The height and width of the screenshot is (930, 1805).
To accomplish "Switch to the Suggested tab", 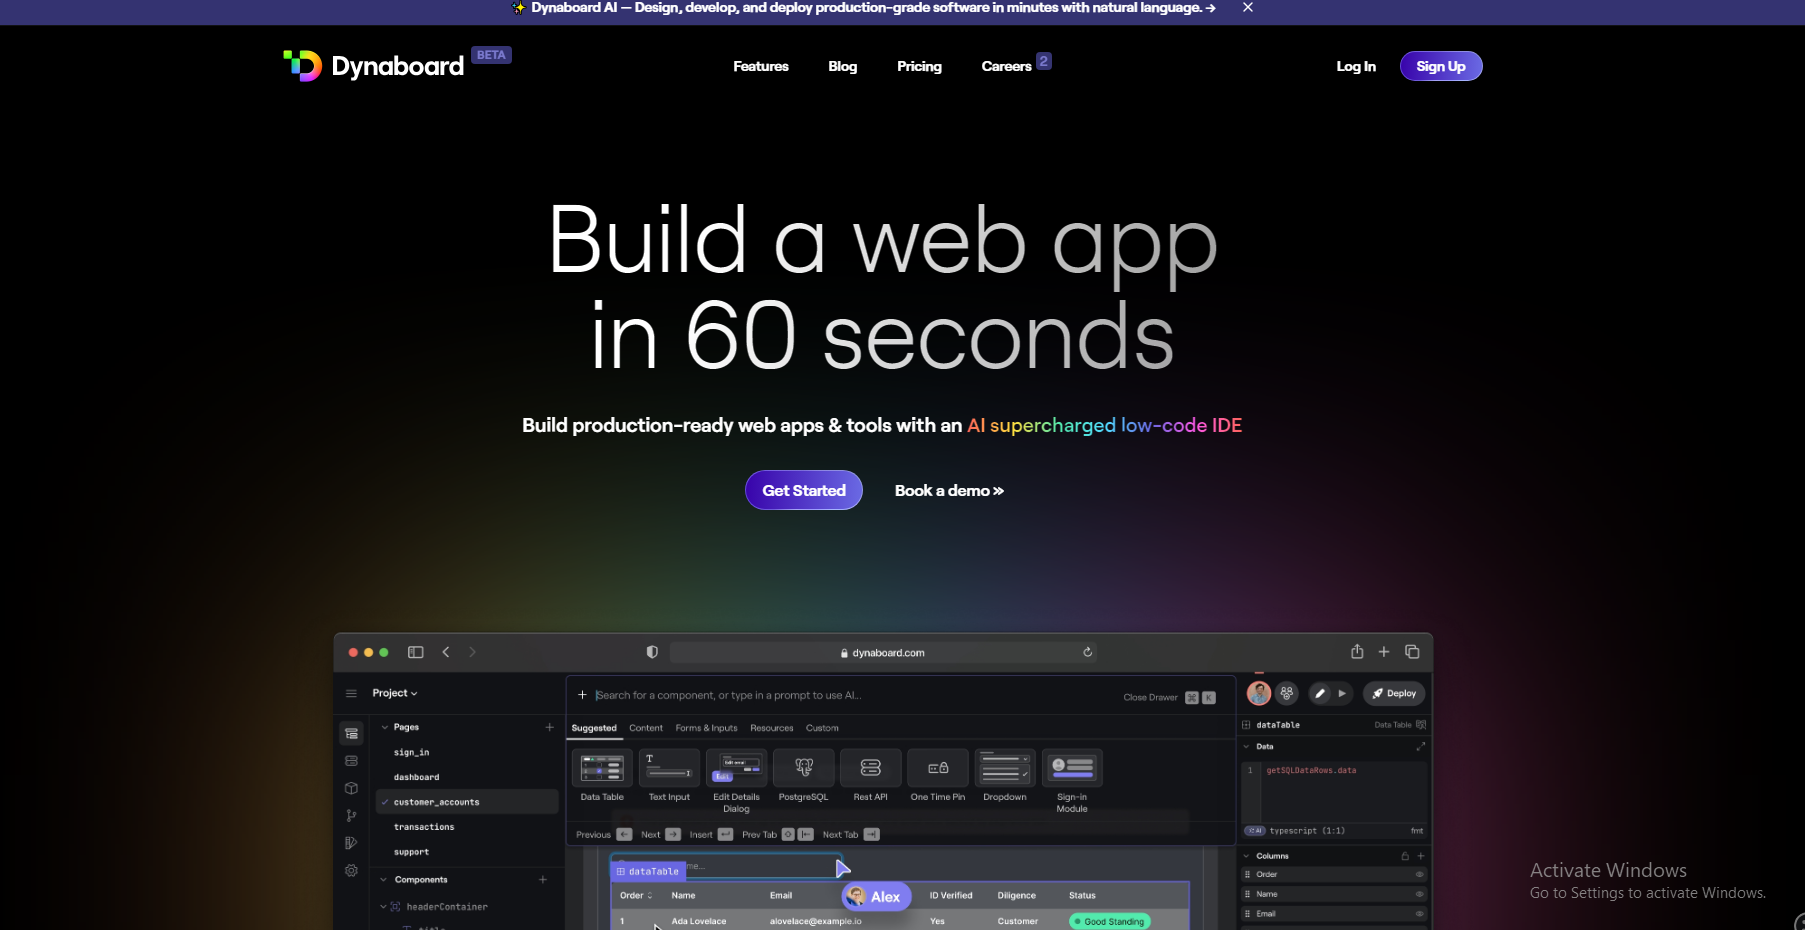I will click(594, 728).
